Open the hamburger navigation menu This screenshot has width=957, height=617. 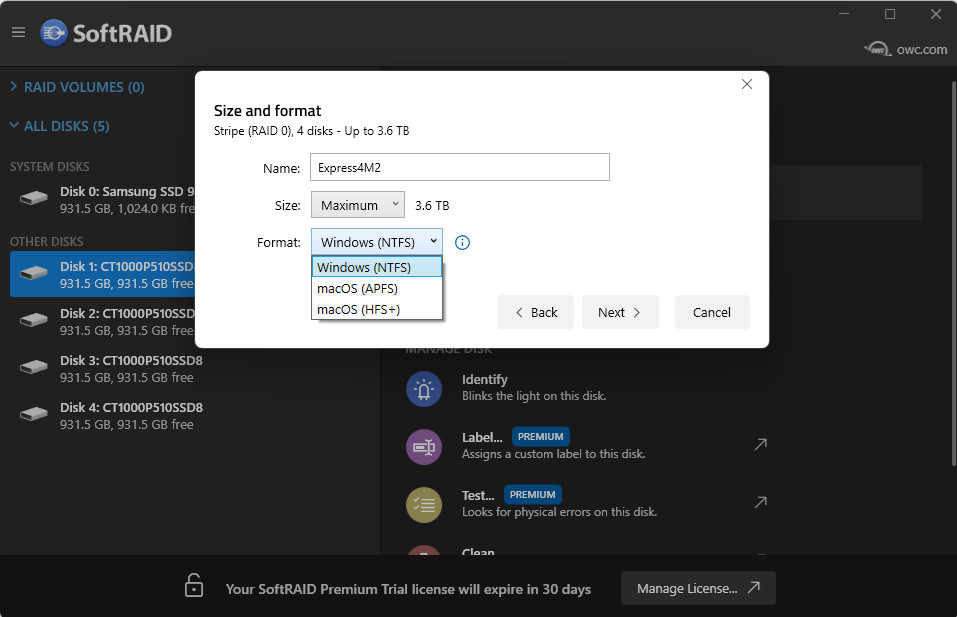pos(18,32)
